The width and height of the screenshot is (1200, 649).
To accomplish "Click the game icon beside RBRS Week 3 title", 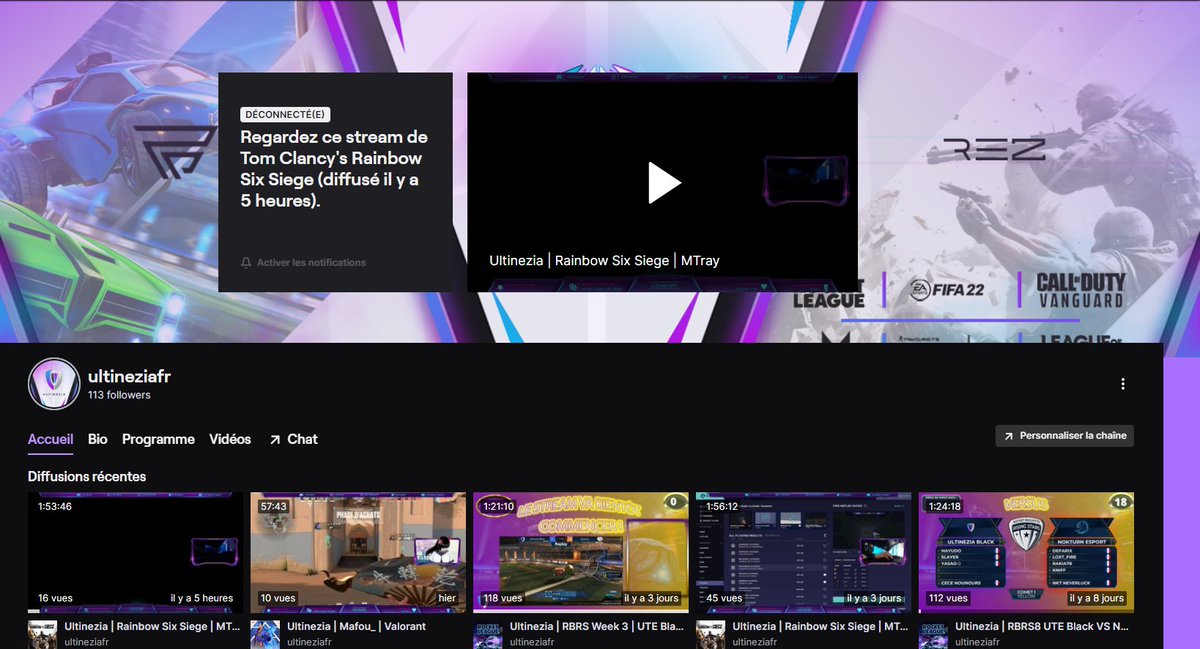I will 488,634.
